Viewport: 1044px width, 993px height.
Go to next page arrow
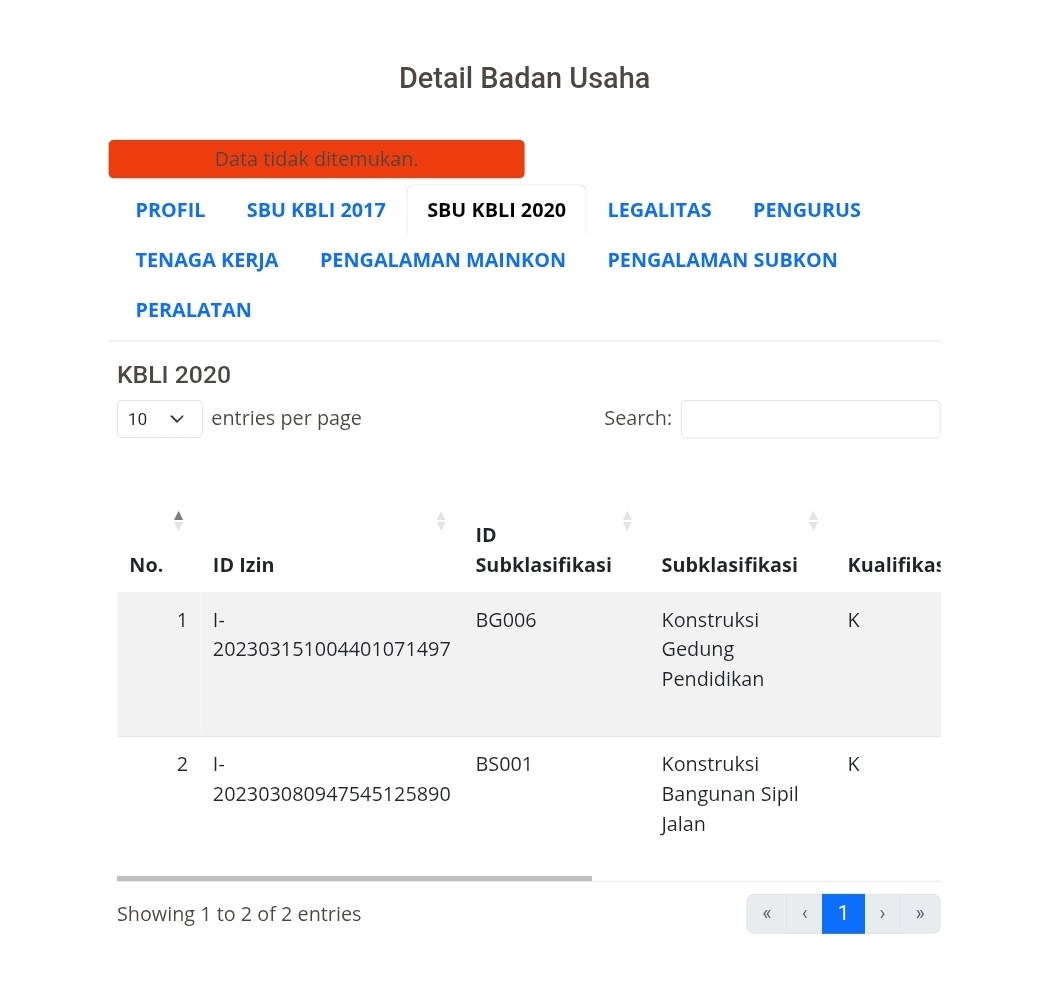point(882,914)
